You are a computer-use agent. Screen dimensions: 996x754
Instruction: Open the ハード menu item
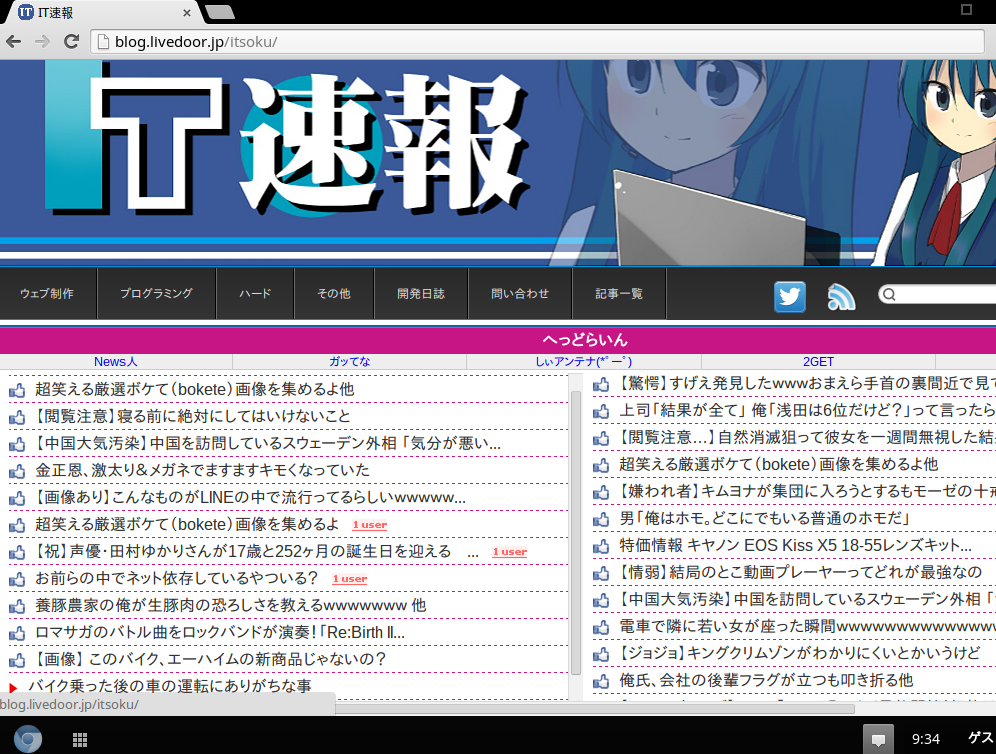(x=255, y=293)
